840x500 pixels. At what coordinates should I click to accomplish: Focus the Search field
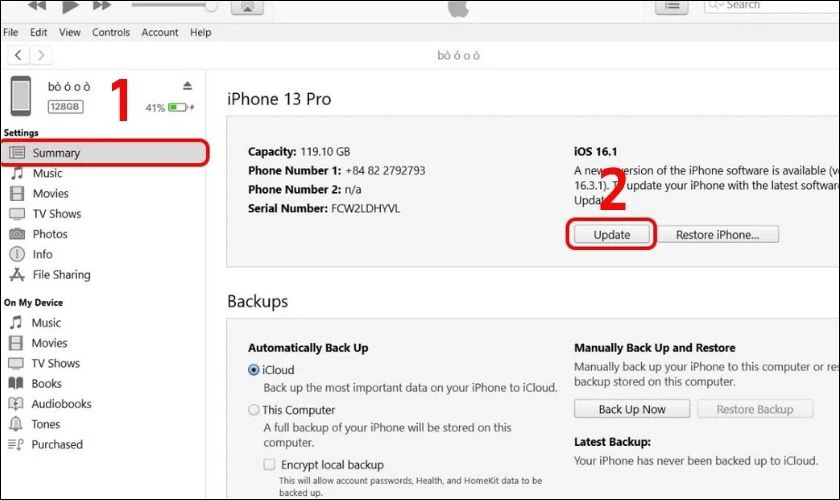[771, 5]
